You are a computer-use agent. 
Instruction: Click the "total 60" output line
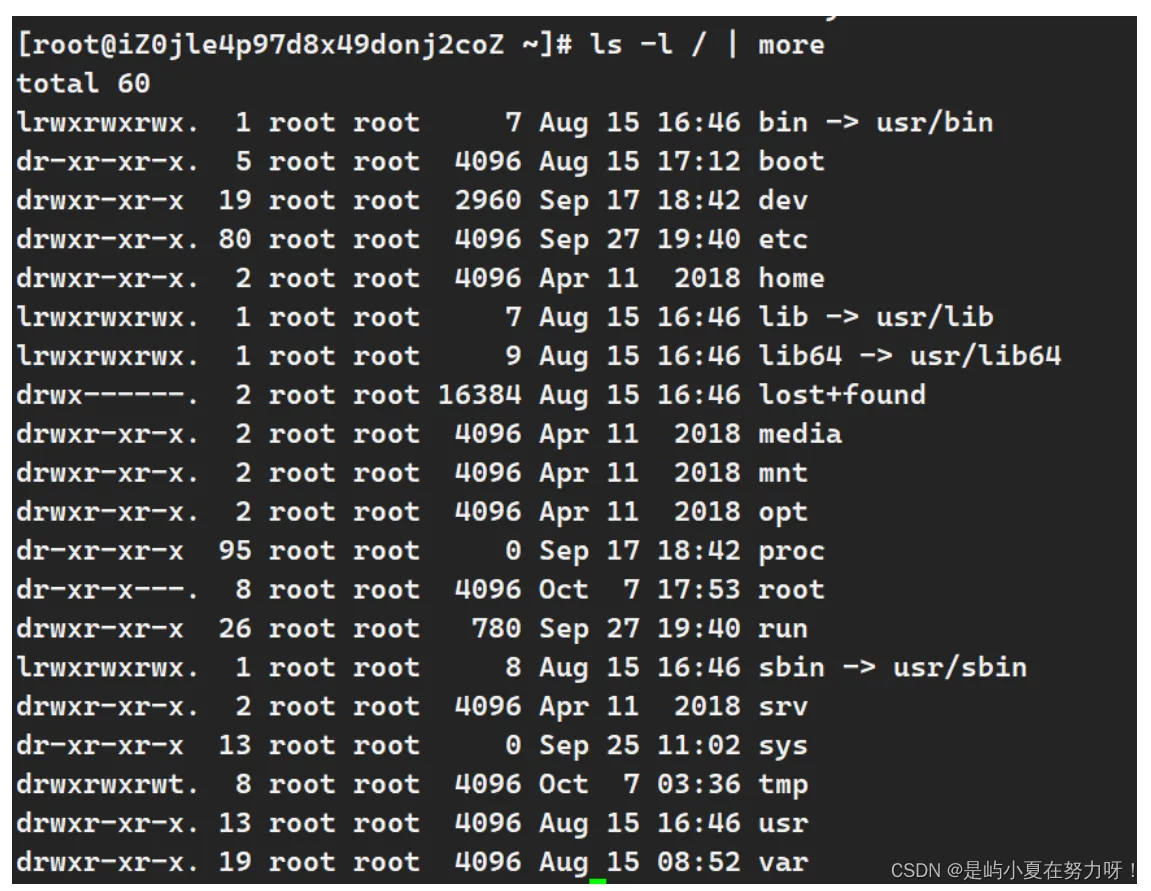(83, 83)
